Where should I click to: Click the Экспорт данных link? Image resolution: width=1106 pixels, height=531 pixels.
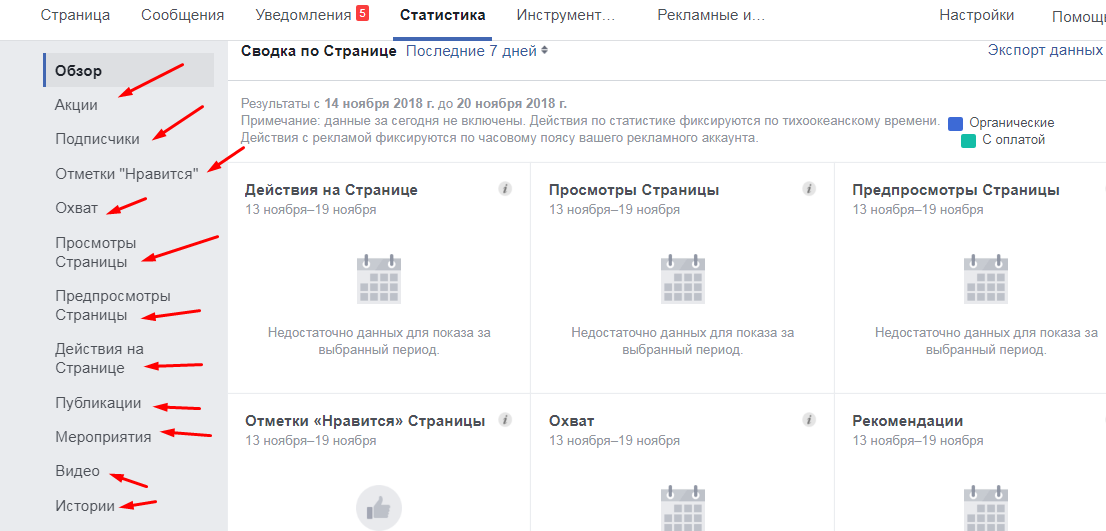[1045, 50]
